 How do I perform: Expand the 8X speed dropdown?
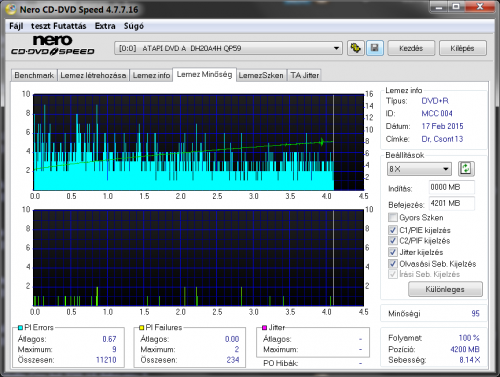tap(419, 169)
